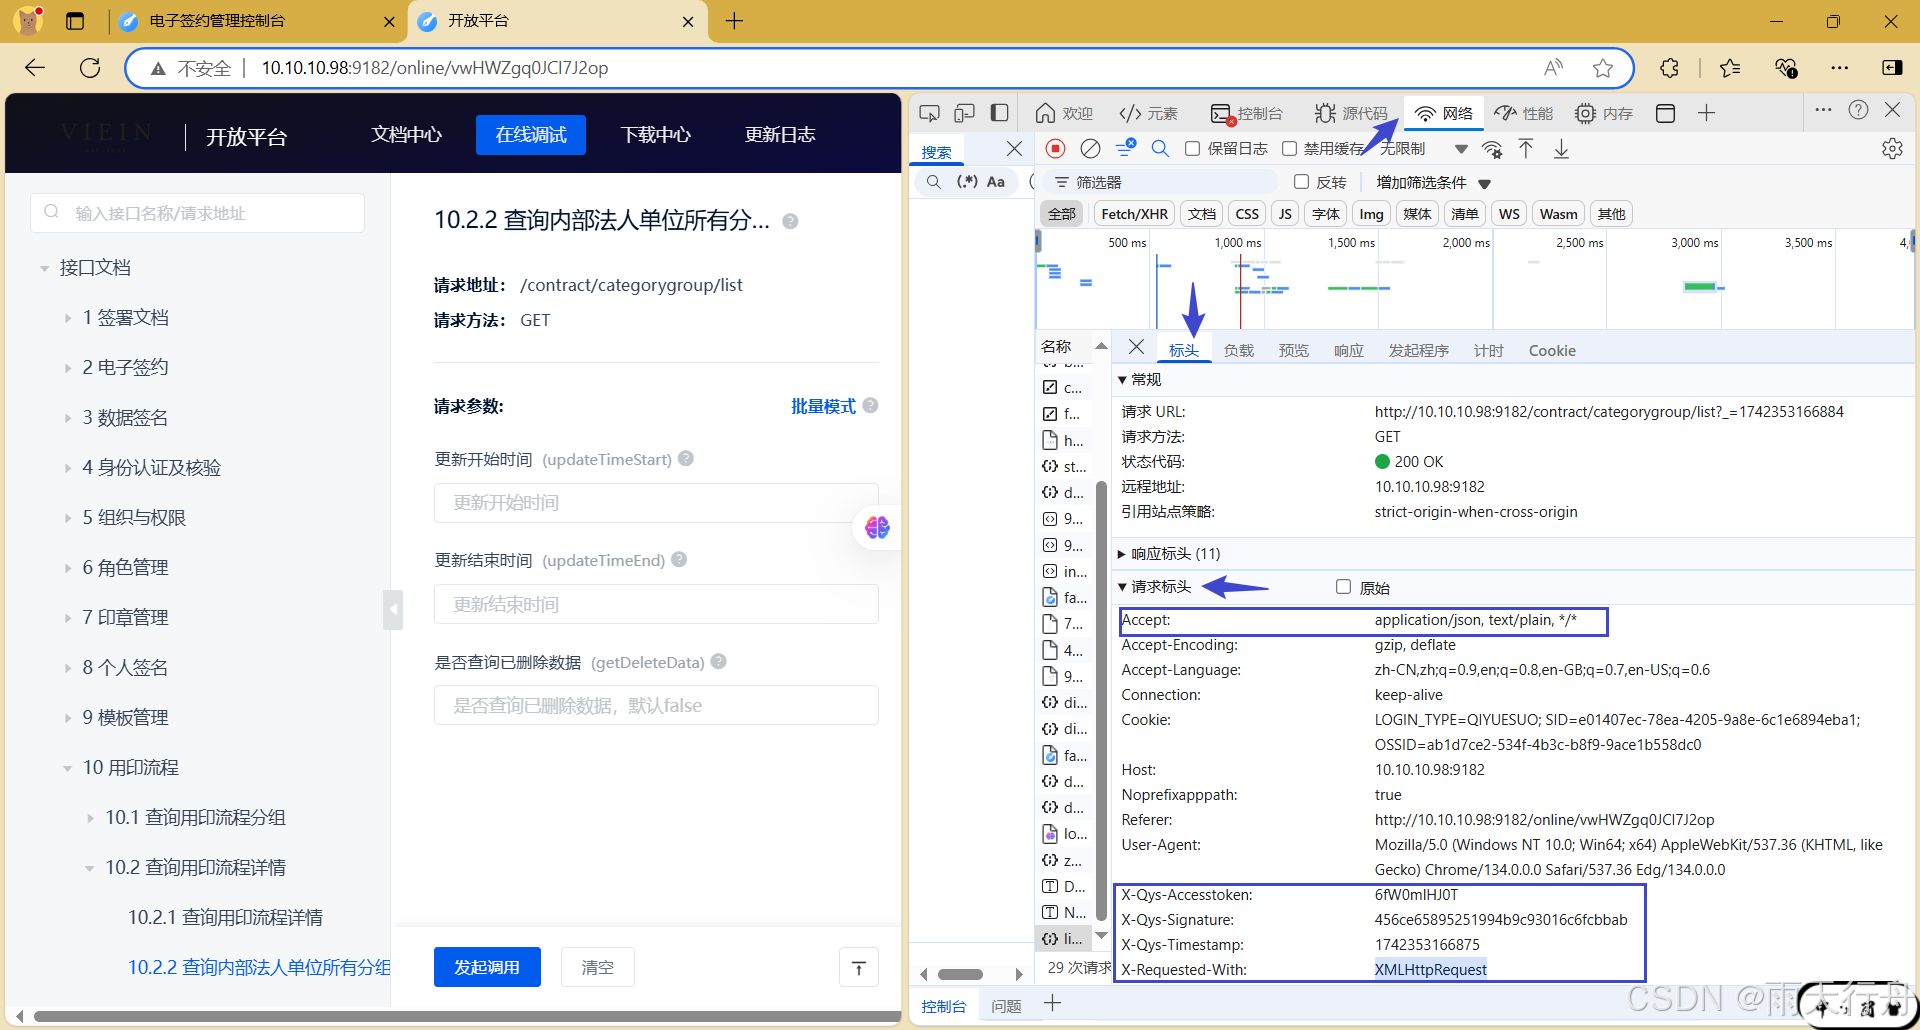Check the invert filter checkbox
The width and height of the screenshot is (1920, 1030).
(x=1301, y=182)
